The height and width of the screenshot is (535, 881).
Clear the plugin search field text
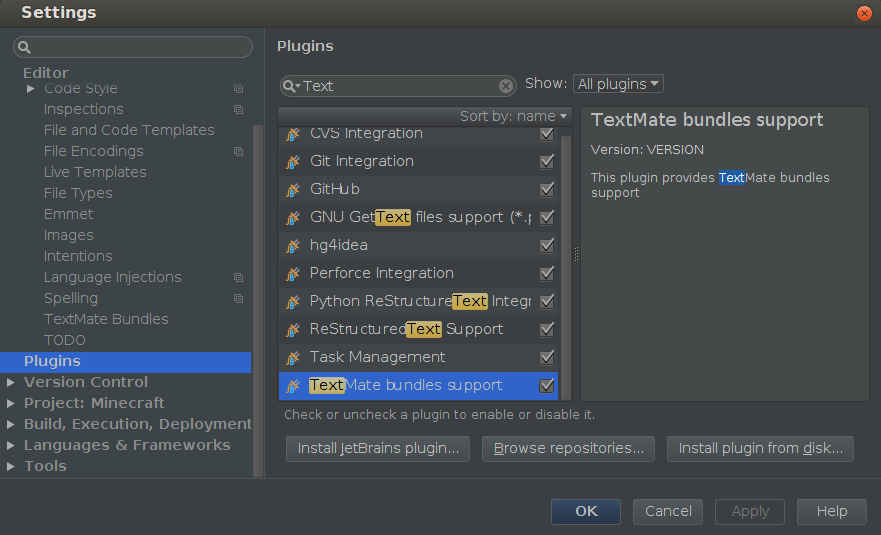(506, 86)
